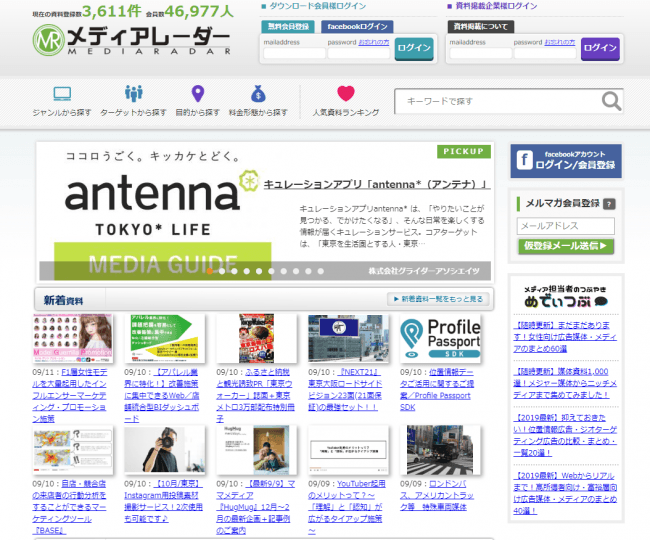Click the PICKUP green label

point(463,151)
